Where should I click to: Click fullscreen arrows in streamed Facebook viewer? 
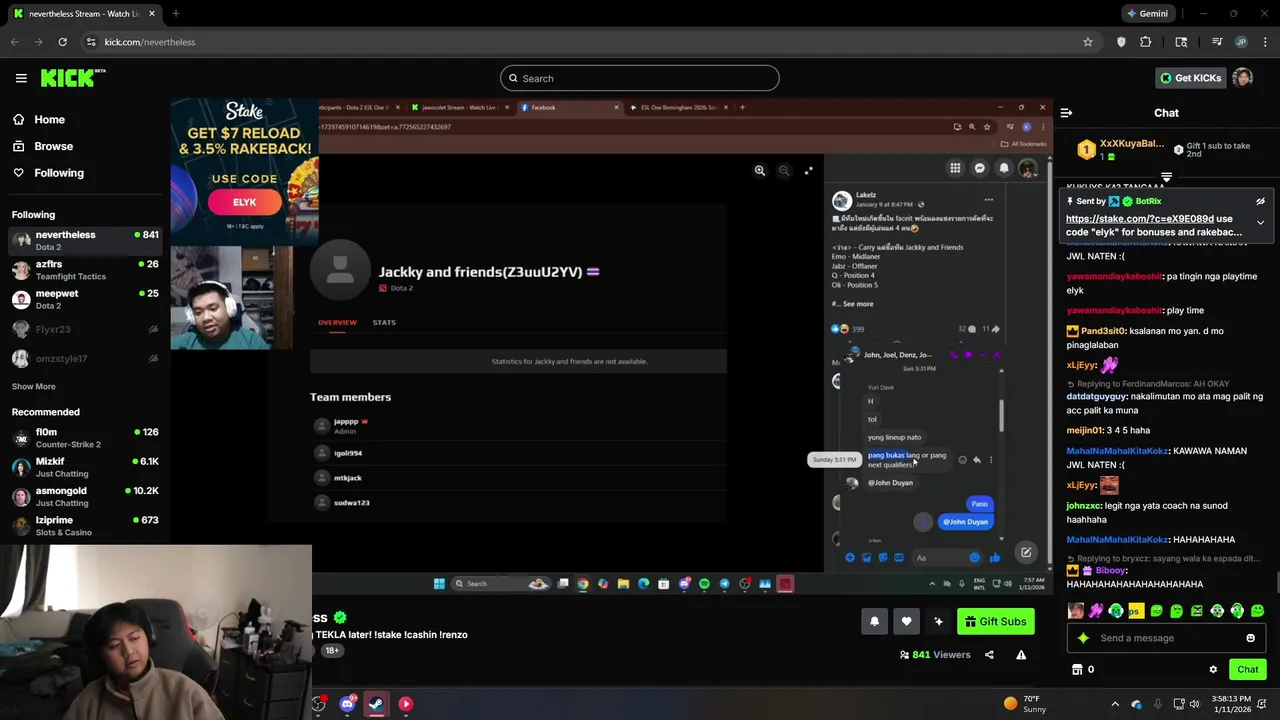pyautogui.click(x=808, y=171)
